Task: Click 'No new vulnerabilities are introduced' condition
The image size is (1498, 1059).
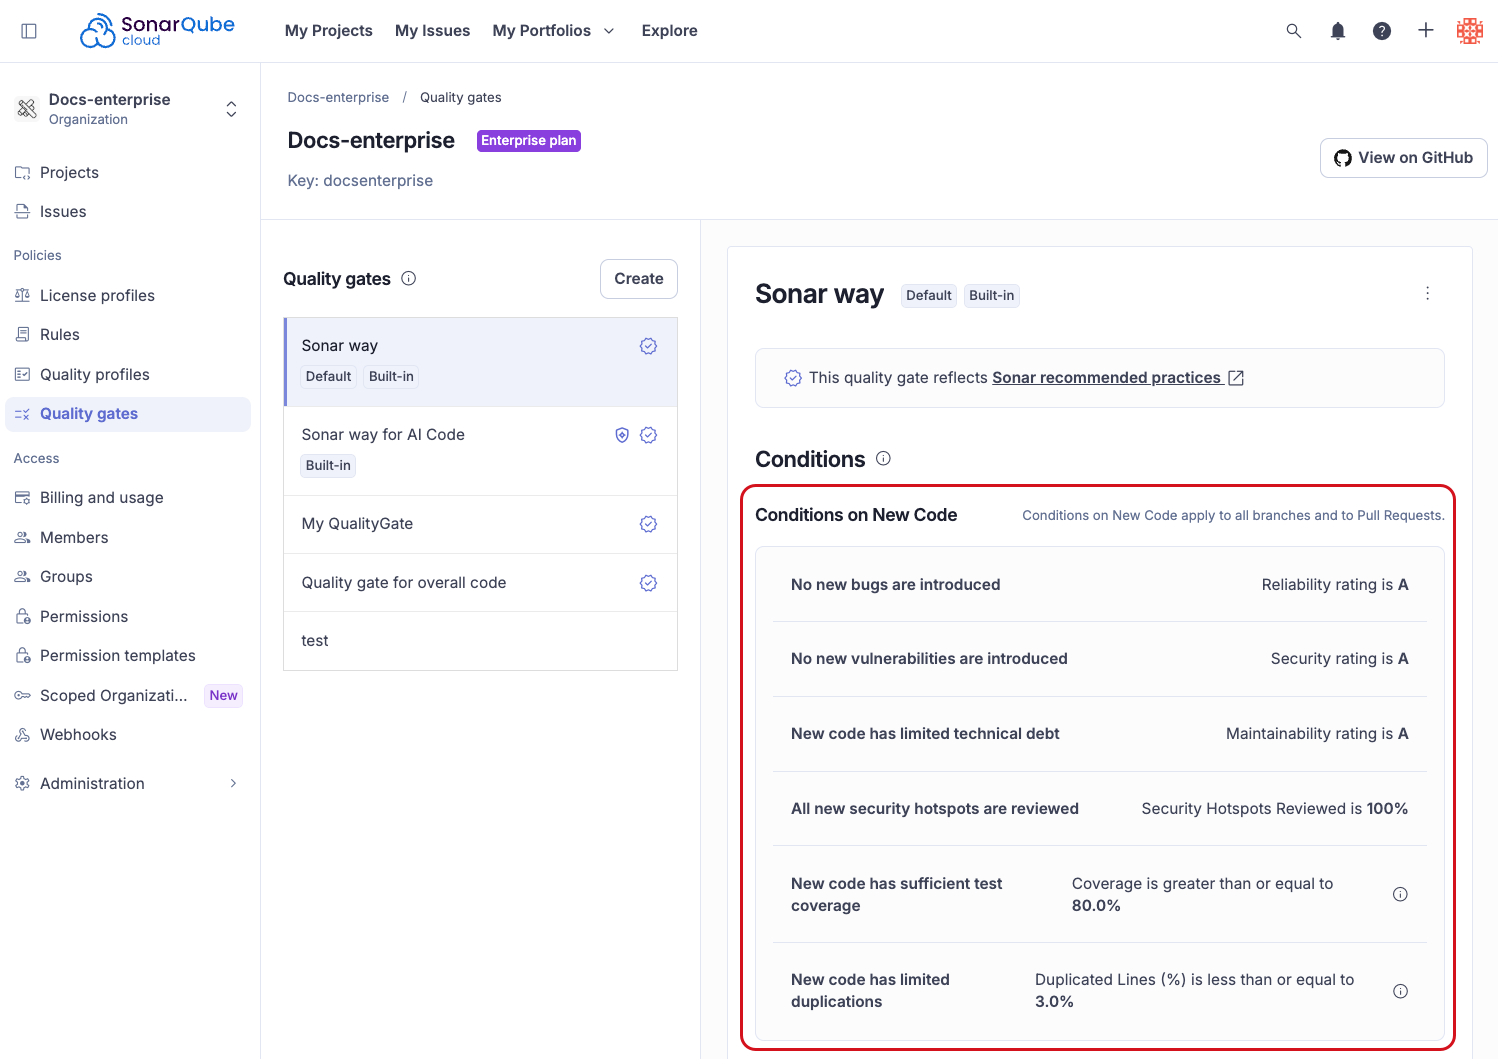Action: pyautogui.click(x=929, y=659)
